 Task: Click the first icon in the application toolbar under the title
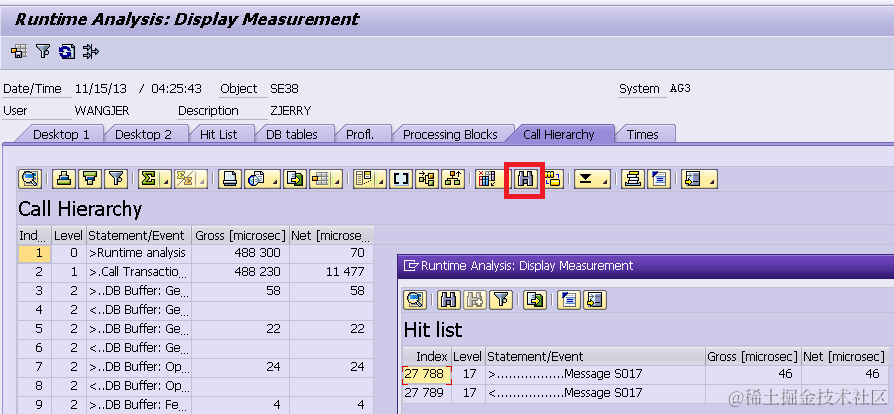[19, 51]
